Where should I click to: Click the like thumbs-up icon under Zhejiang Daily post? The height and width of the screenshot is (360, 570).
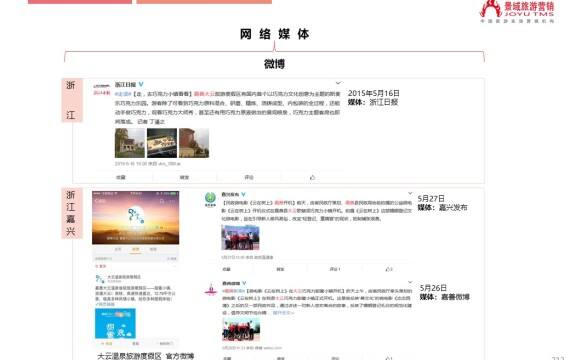tap(312, 177)
